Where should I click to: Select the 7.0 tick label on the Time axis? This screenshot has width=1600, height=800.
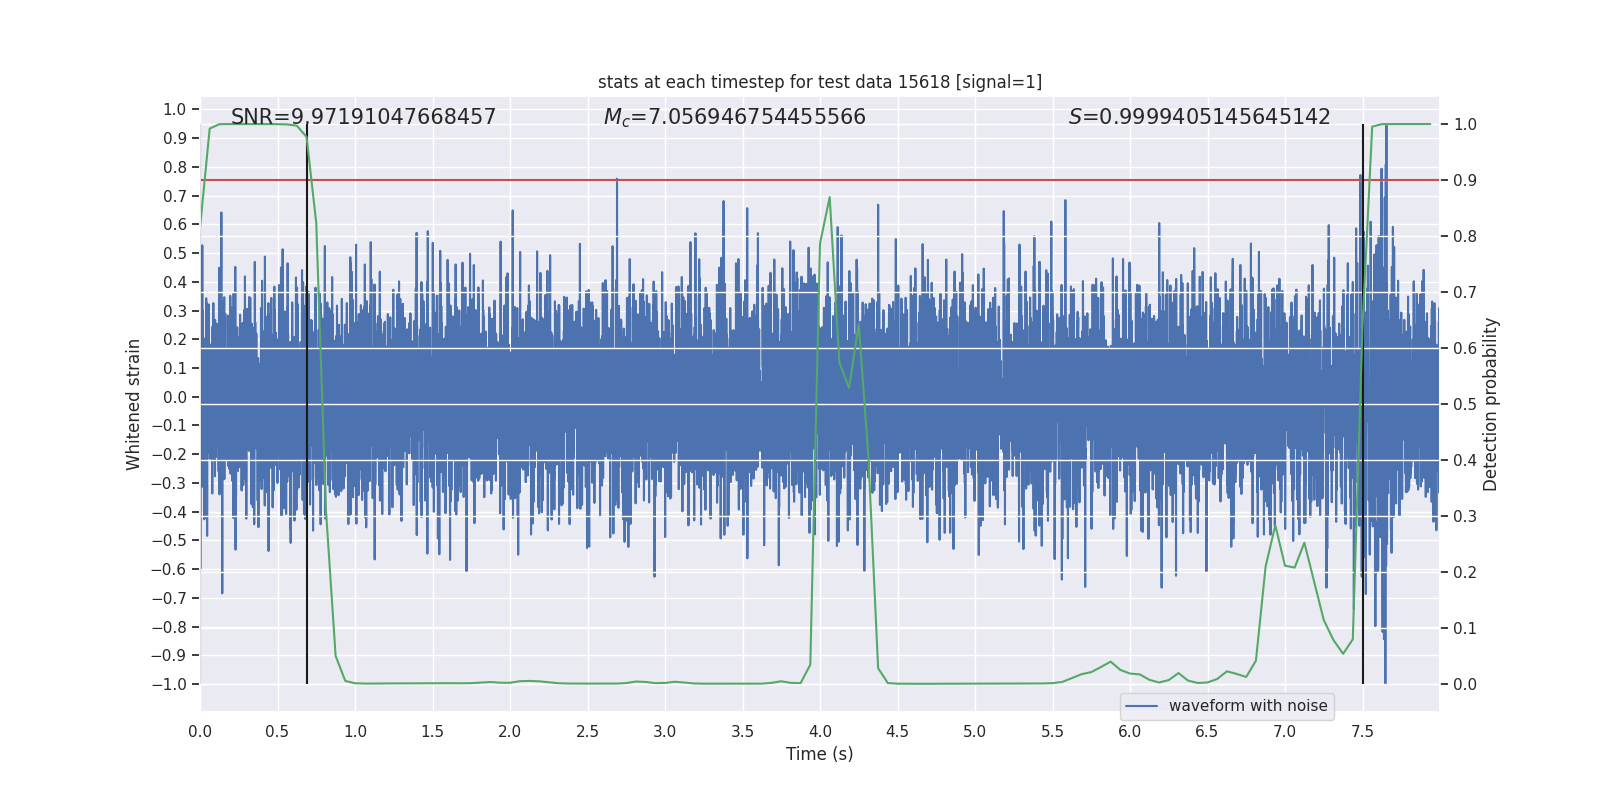pyautogui.click(x=1285, y=731)
